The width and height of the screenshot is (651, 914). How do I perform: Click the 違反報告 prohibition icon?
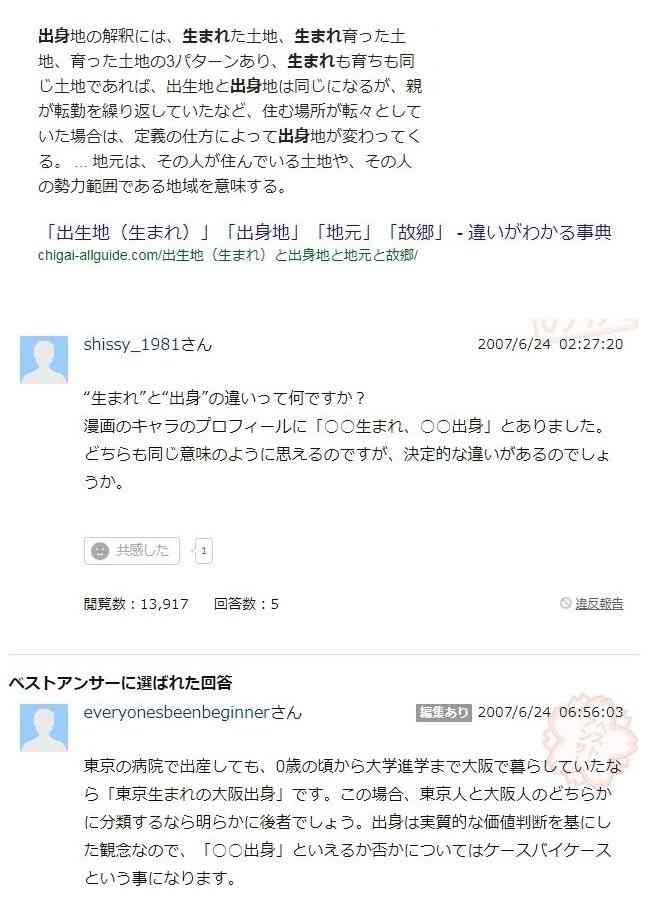[x=565, y=603]
